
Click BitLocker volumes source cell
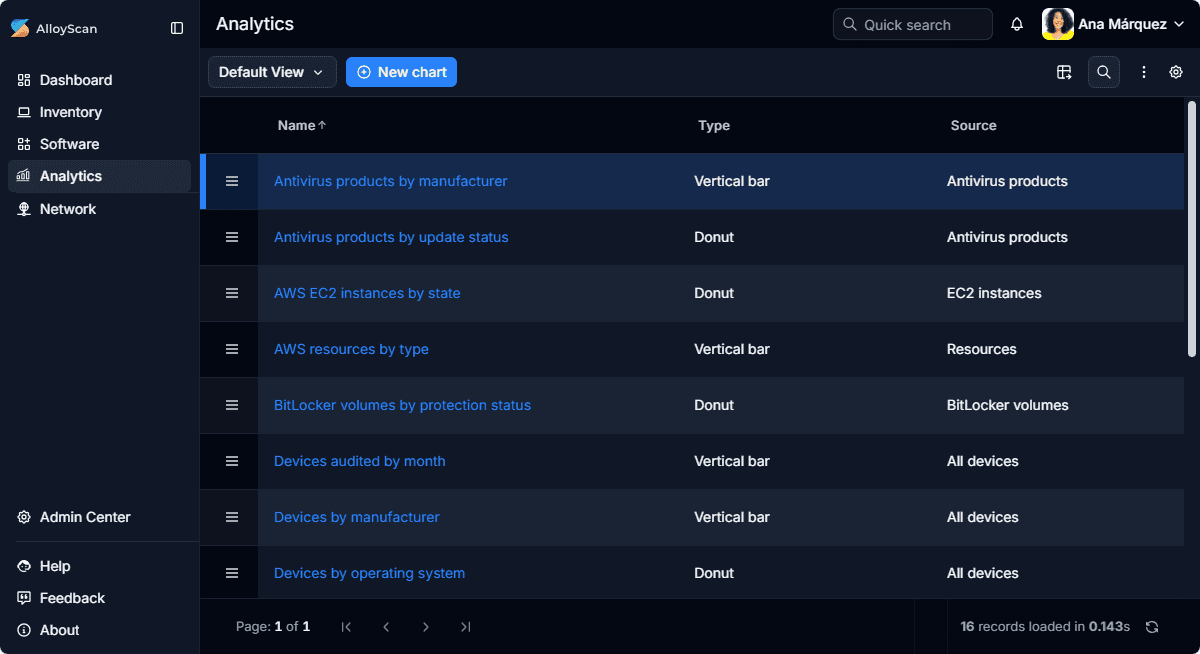(x=1008, y=405)
